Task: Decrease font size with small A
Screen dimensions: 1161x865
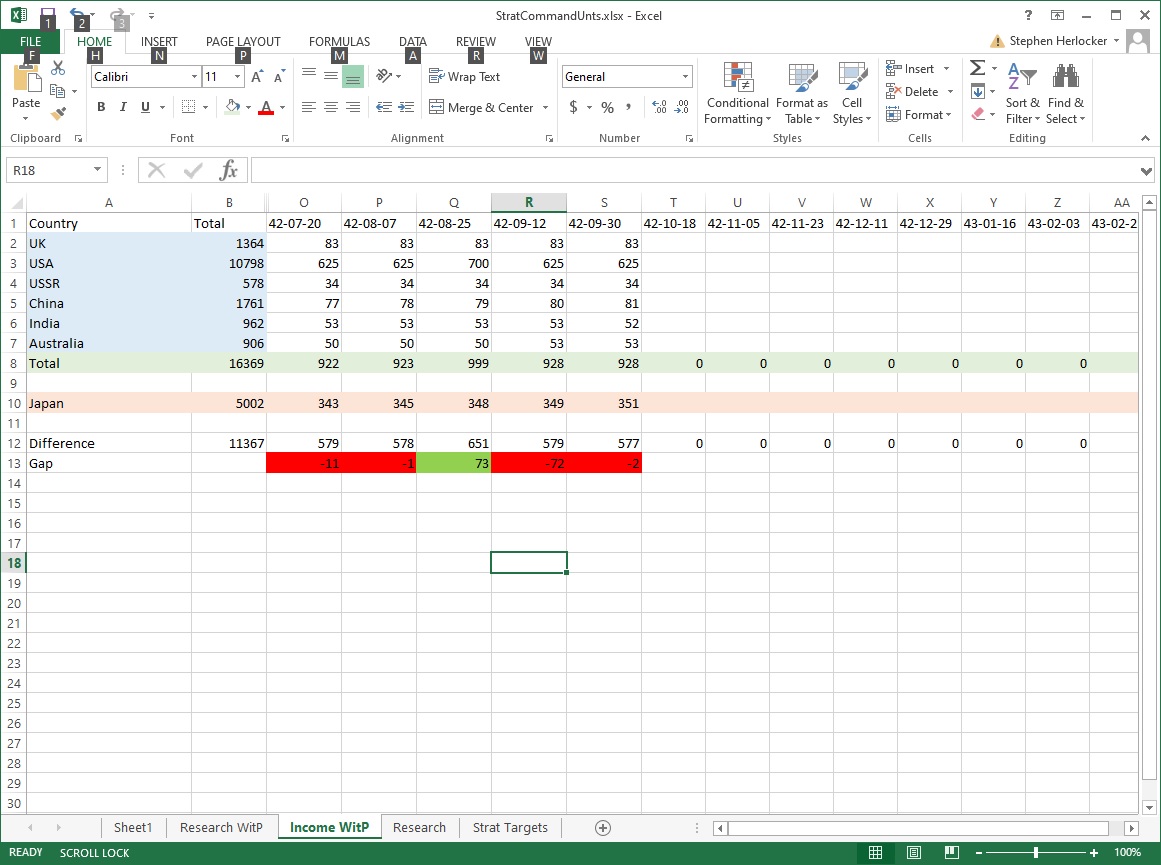Action: [x=279, y=76]
